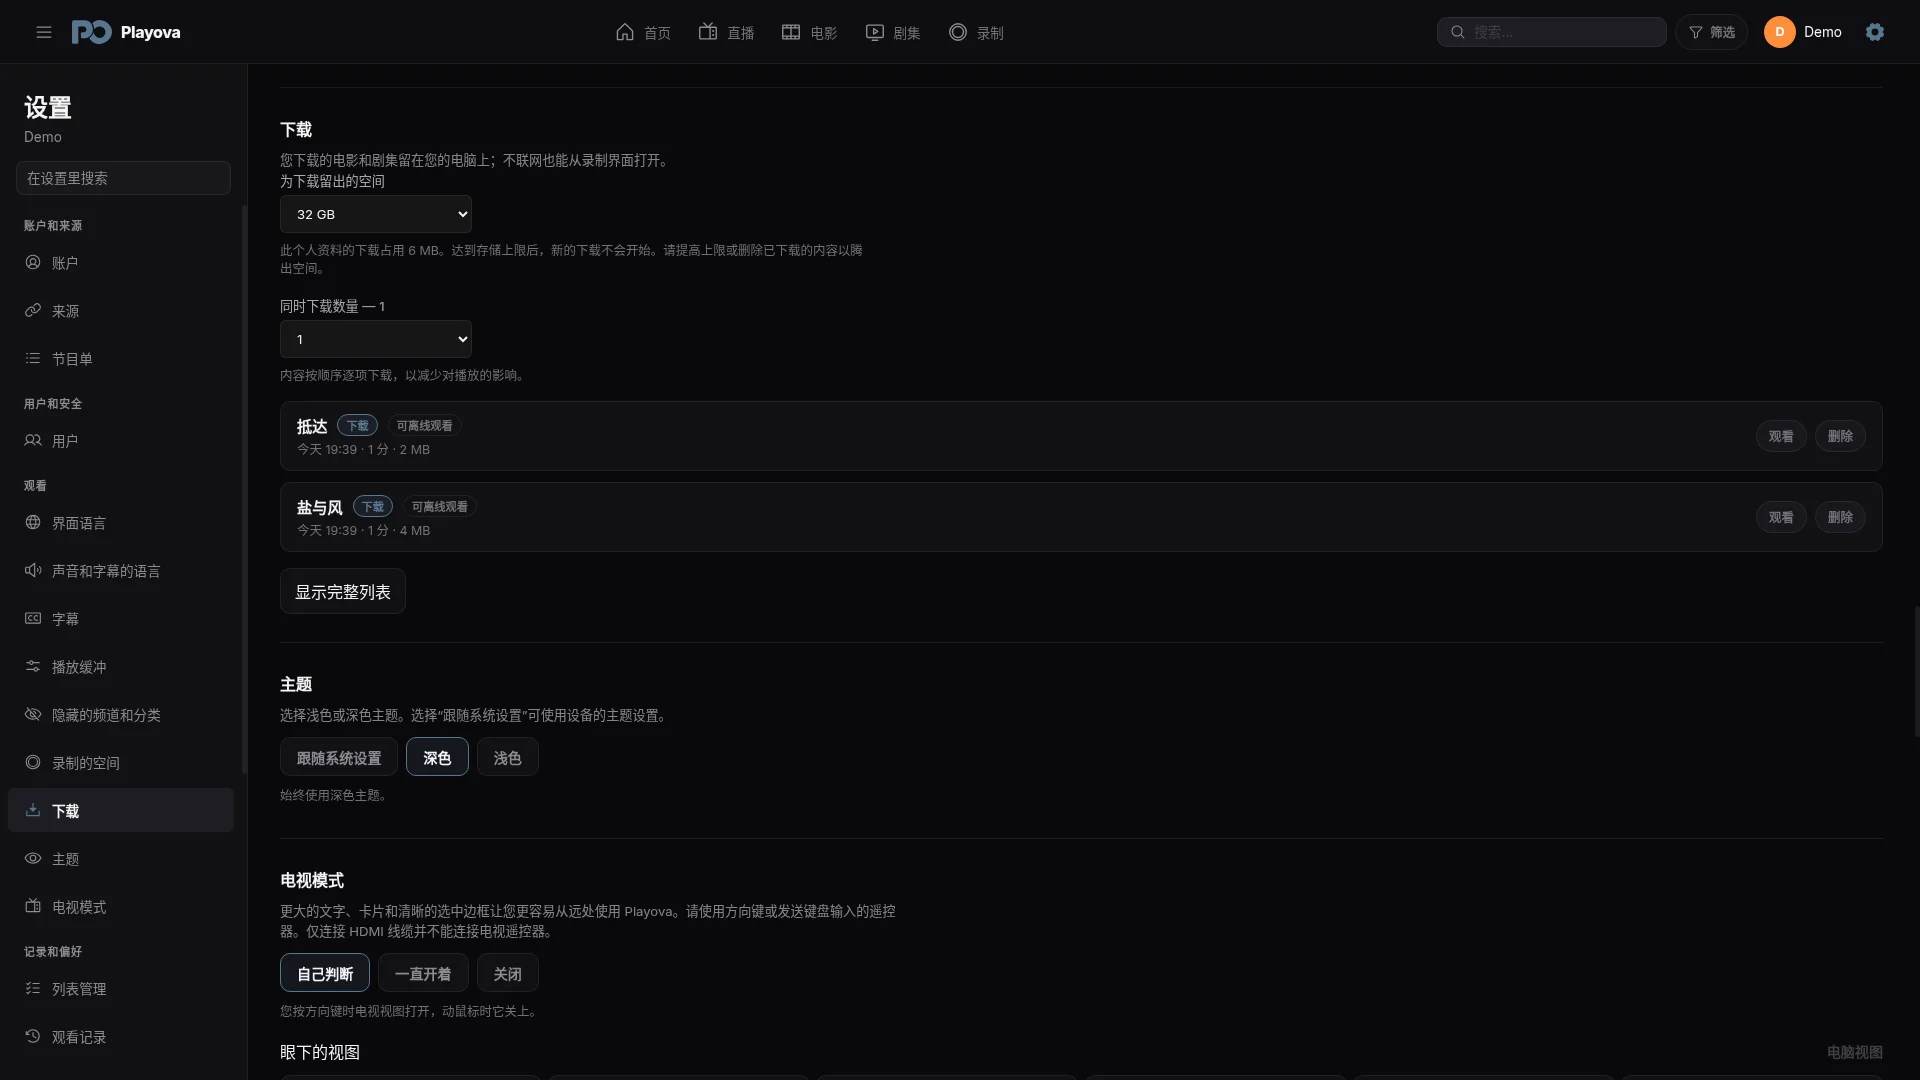
Task: Click 观看 button for 抵达
Action: (x=1781, y=436)
